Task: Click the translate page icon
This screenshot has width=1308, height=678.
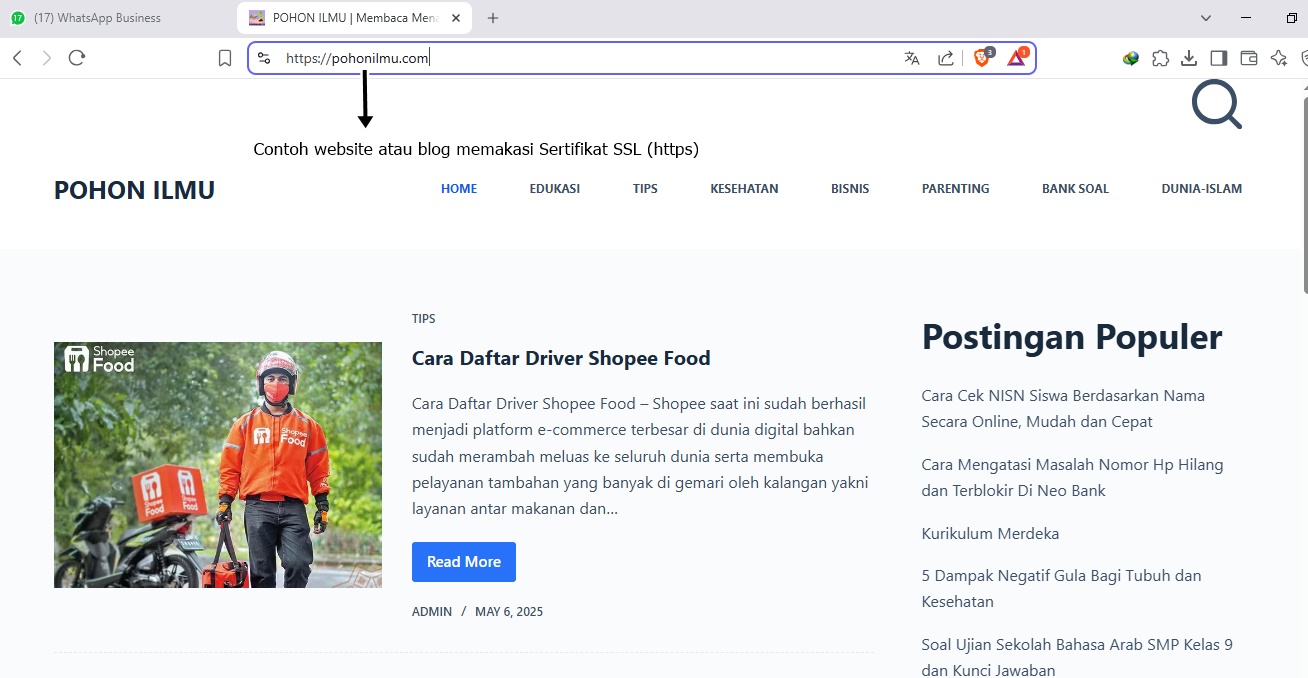Action: pos(912,58)
